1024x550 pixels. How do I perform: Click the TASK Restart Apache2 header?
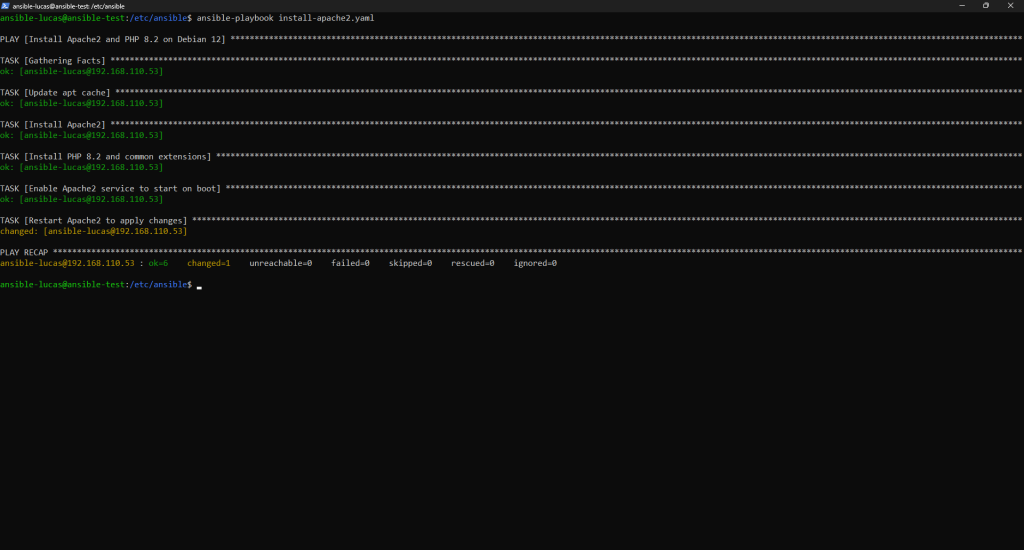click(x=94, y=220)
